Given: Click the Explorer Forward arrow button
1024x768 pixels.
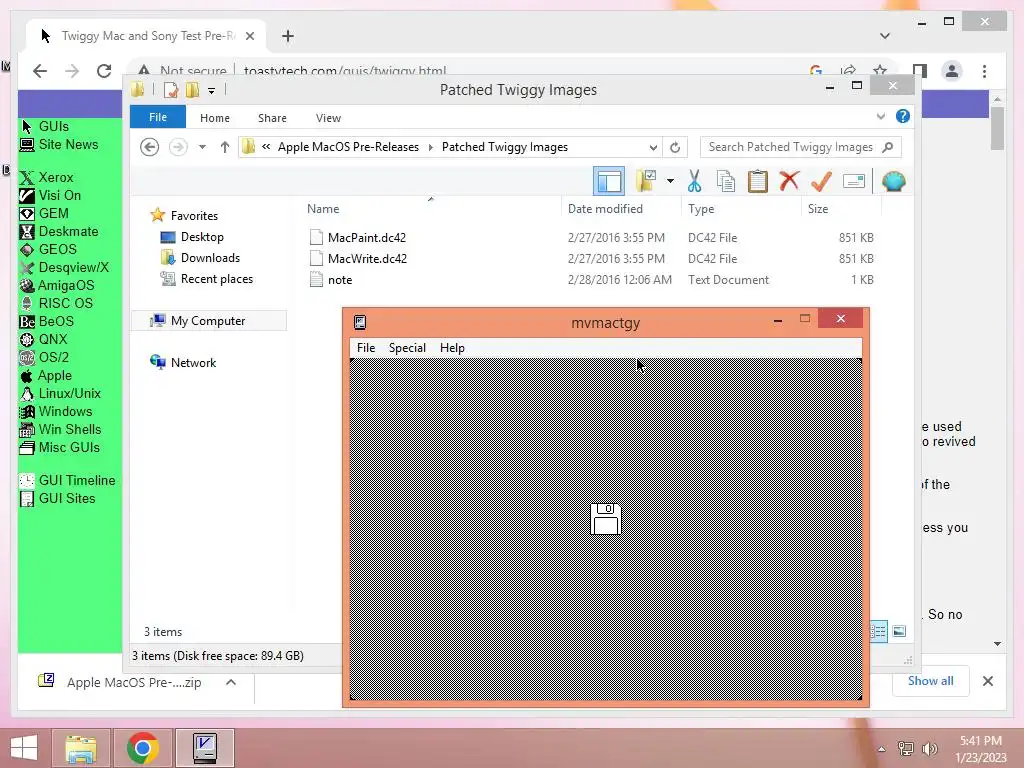Looking at the screenshot, I should pos(178,147).
